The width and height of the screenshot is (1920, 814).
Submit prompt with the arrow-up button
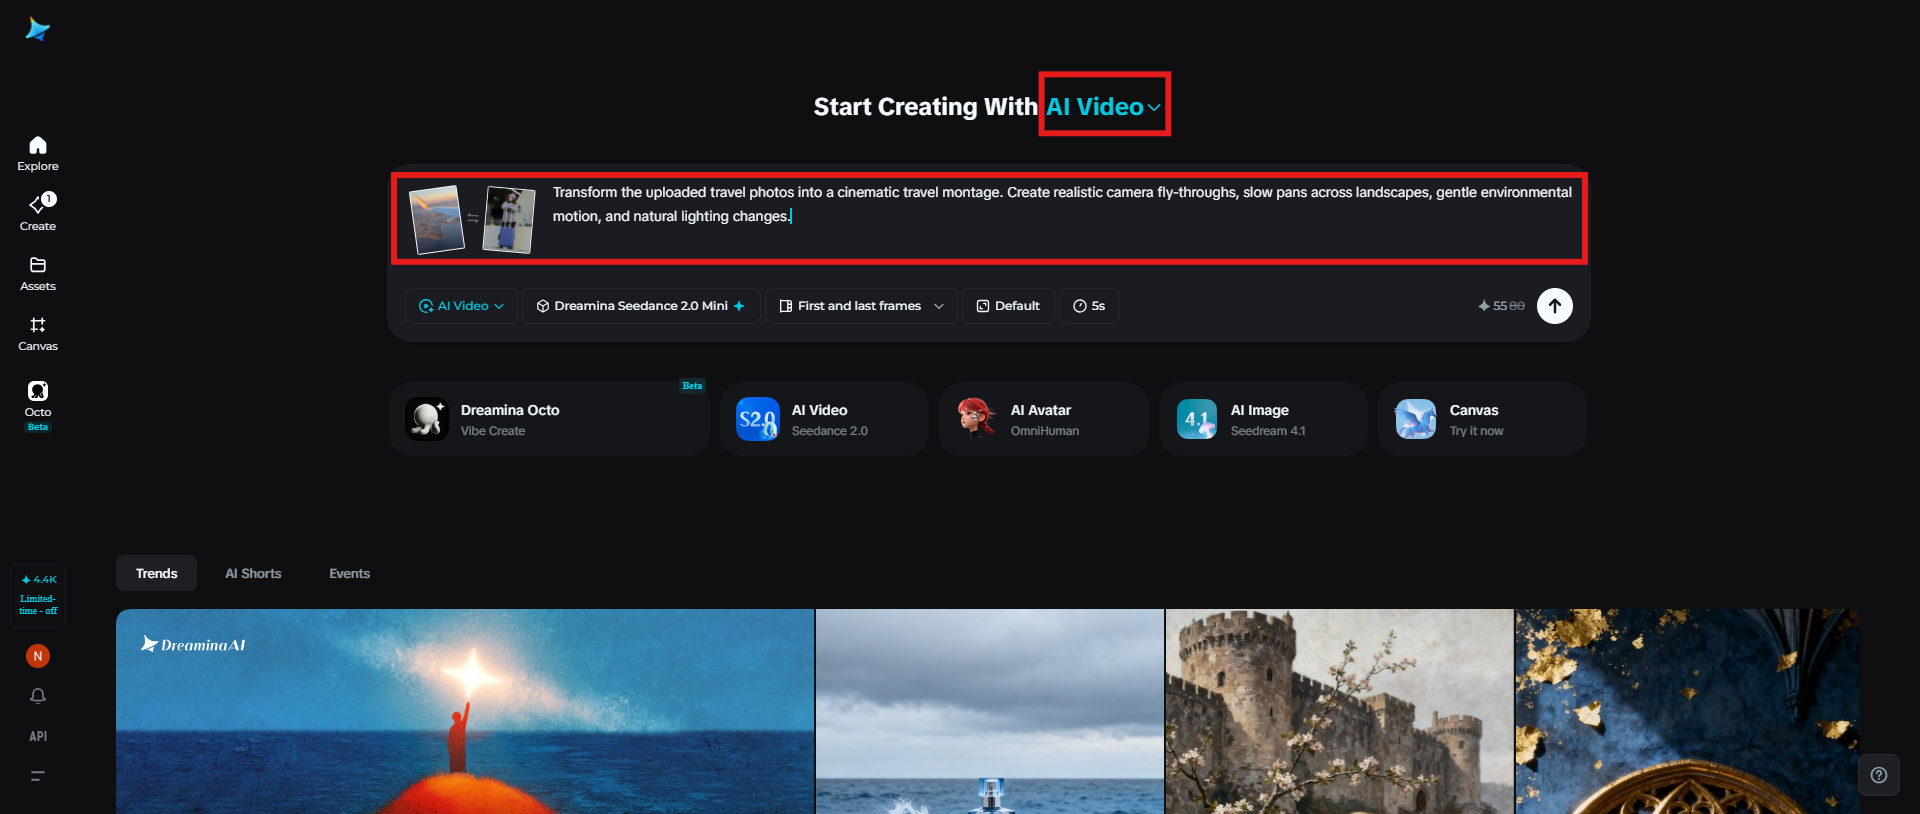(1554, 306)
